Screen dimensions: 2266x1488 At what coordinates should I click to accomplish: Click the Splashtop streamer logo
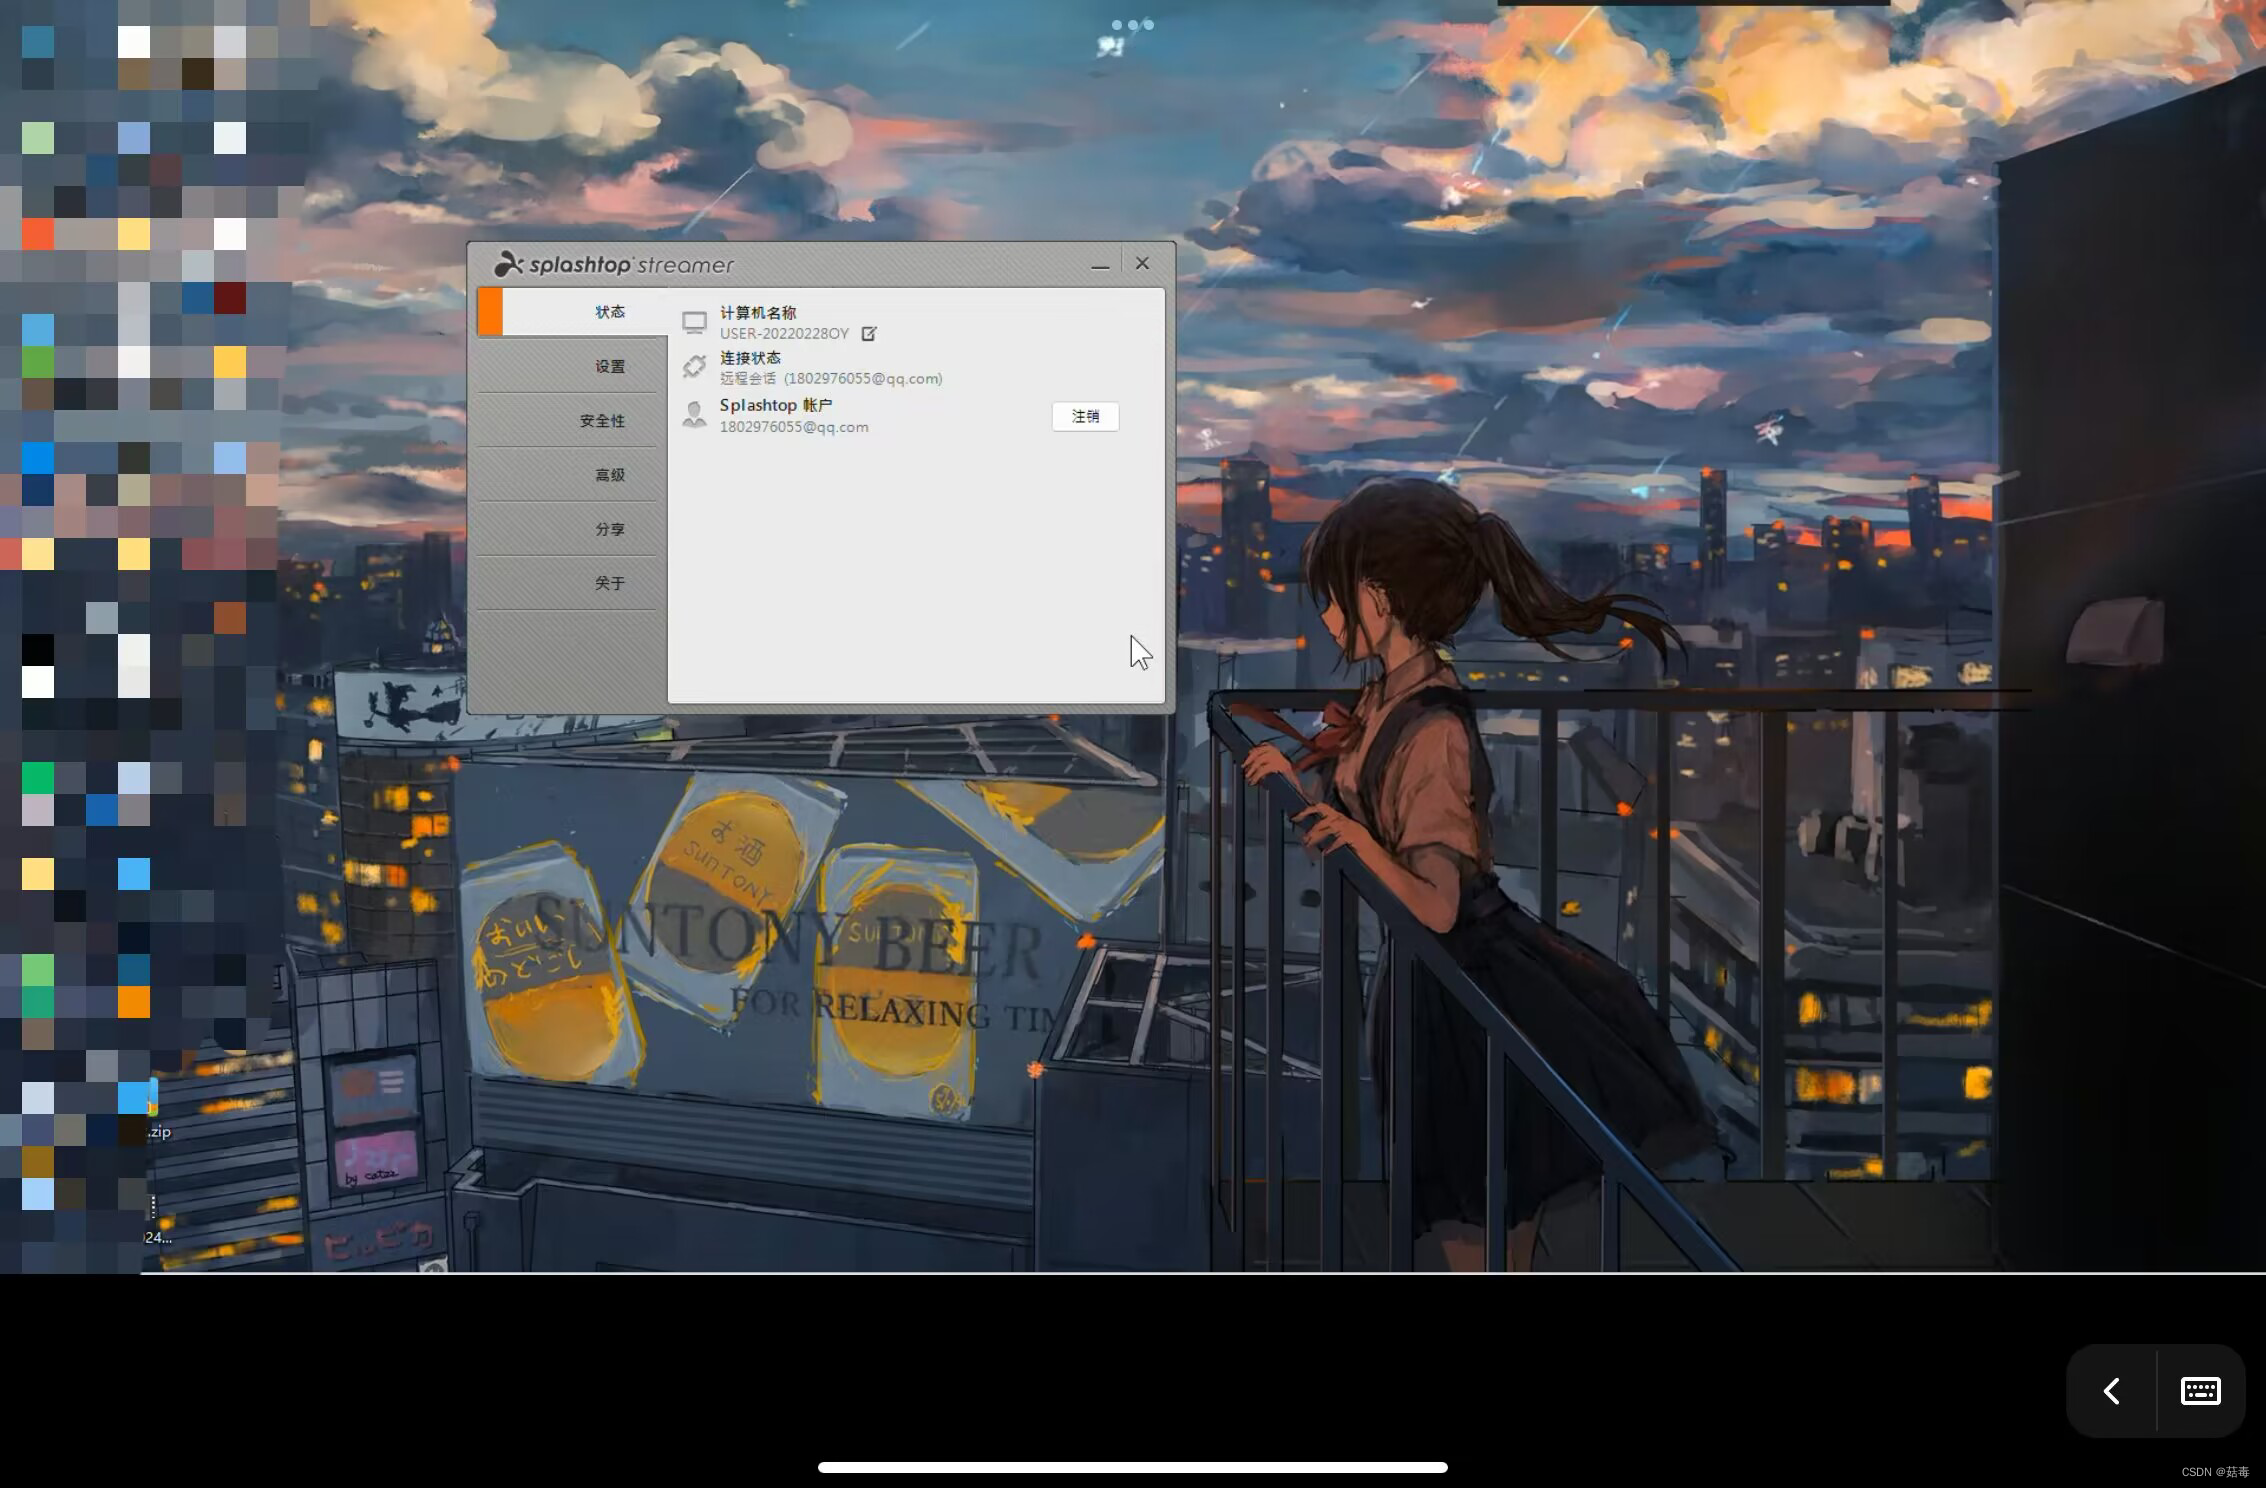(x=613, y=264)
